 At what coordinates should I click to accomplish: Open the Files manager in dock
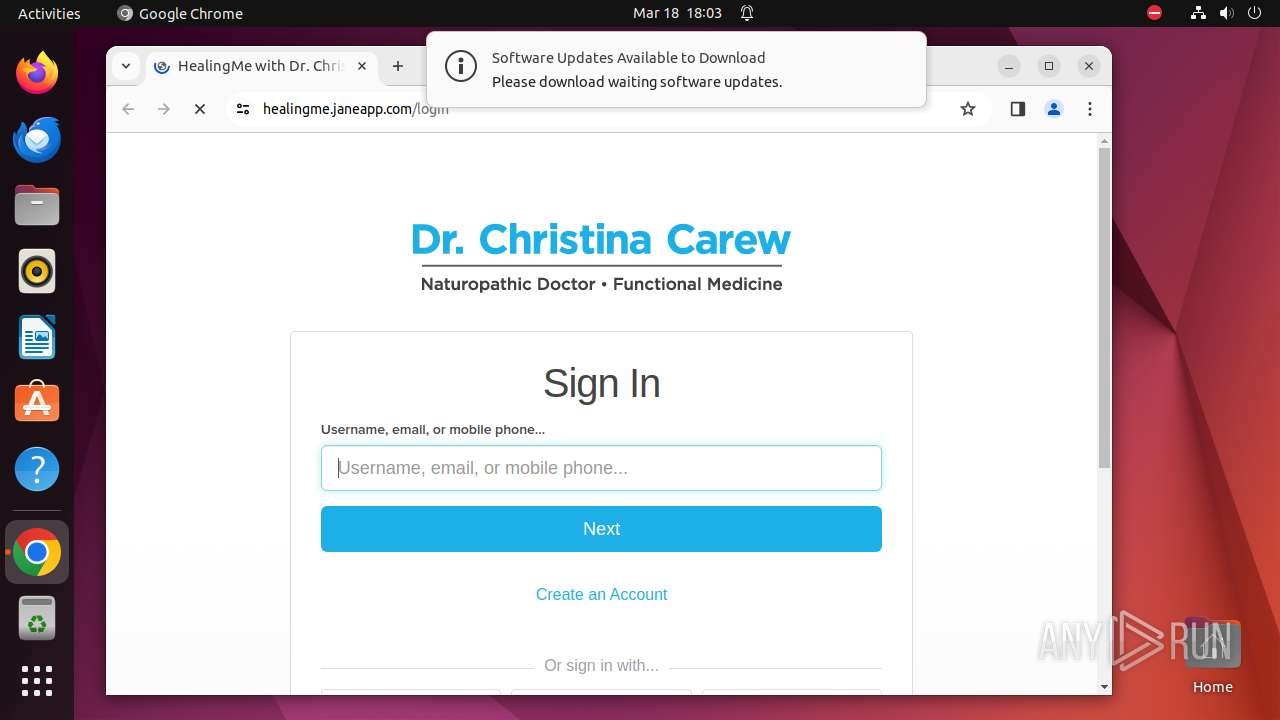[37, 205]
